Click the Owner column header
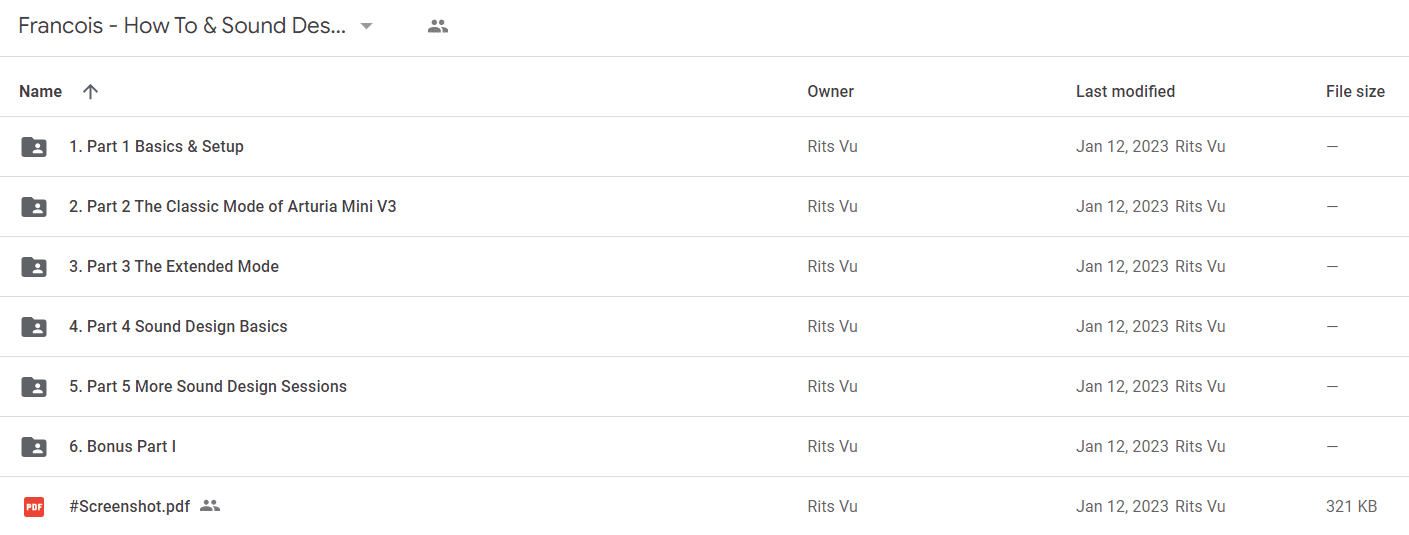 [830, 92]
